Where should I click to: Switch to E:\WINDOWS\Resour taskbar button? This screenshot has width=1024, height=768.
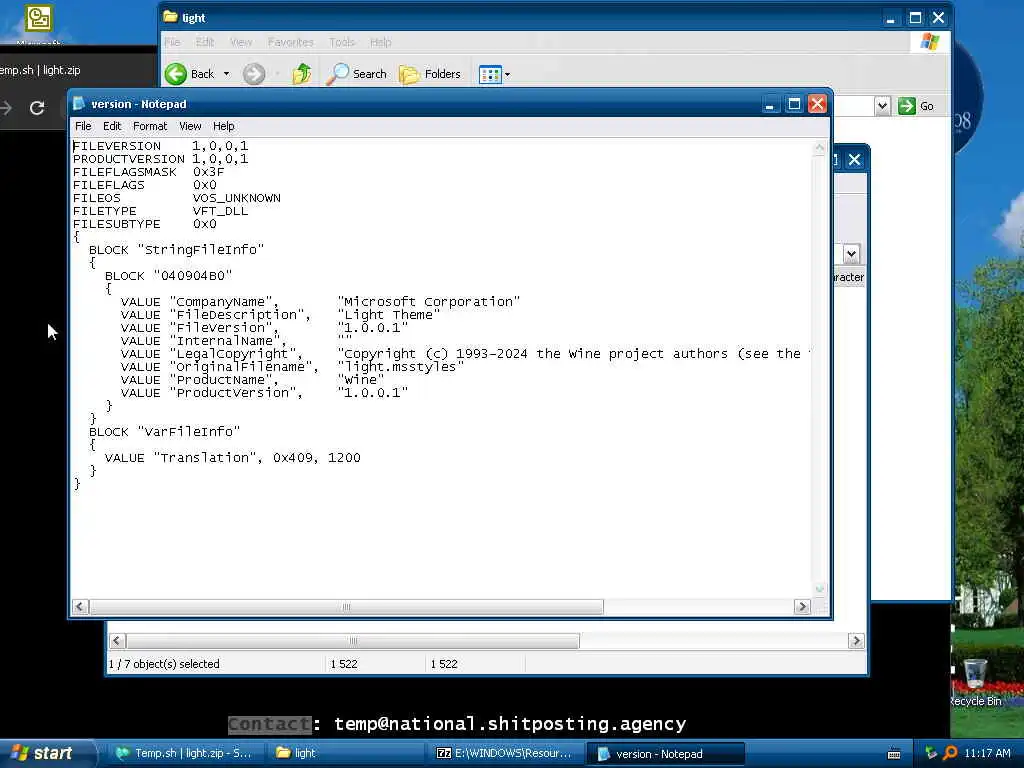click(x=504, y=753)
